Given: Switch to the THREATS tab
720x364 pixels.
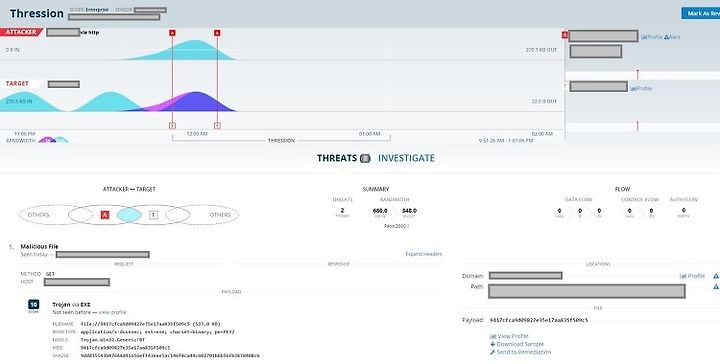Looking at the screenshot, I should tap(337, 158).
